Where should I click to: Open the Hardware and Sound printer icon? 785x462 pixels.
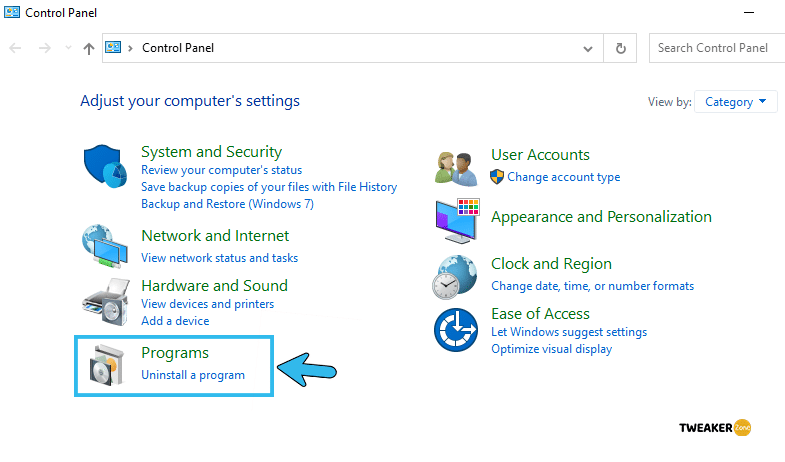(x=106, y=302)
